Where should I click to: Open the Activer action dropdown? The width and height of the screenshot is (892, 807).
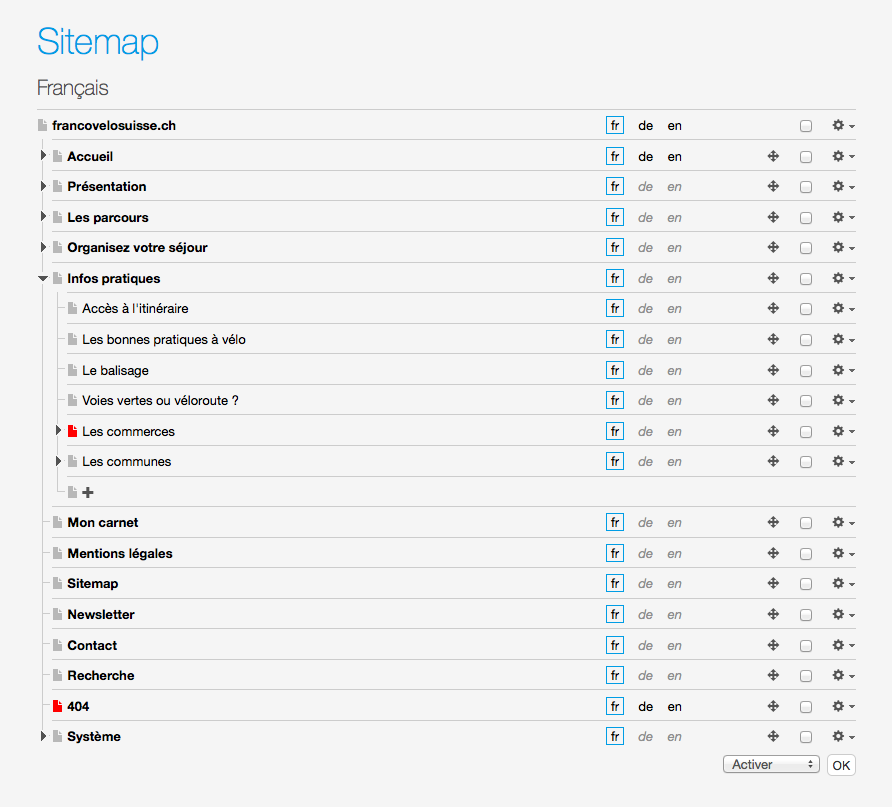click(770, 764)
